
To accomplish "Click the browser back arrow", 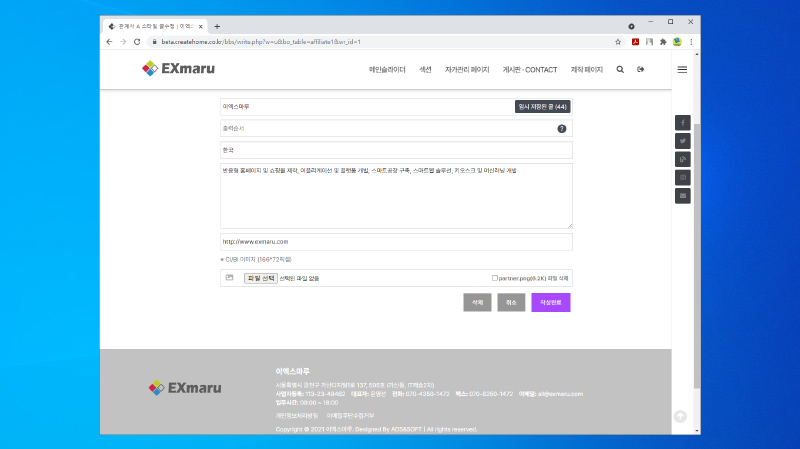I will click(x=109, y=42).
